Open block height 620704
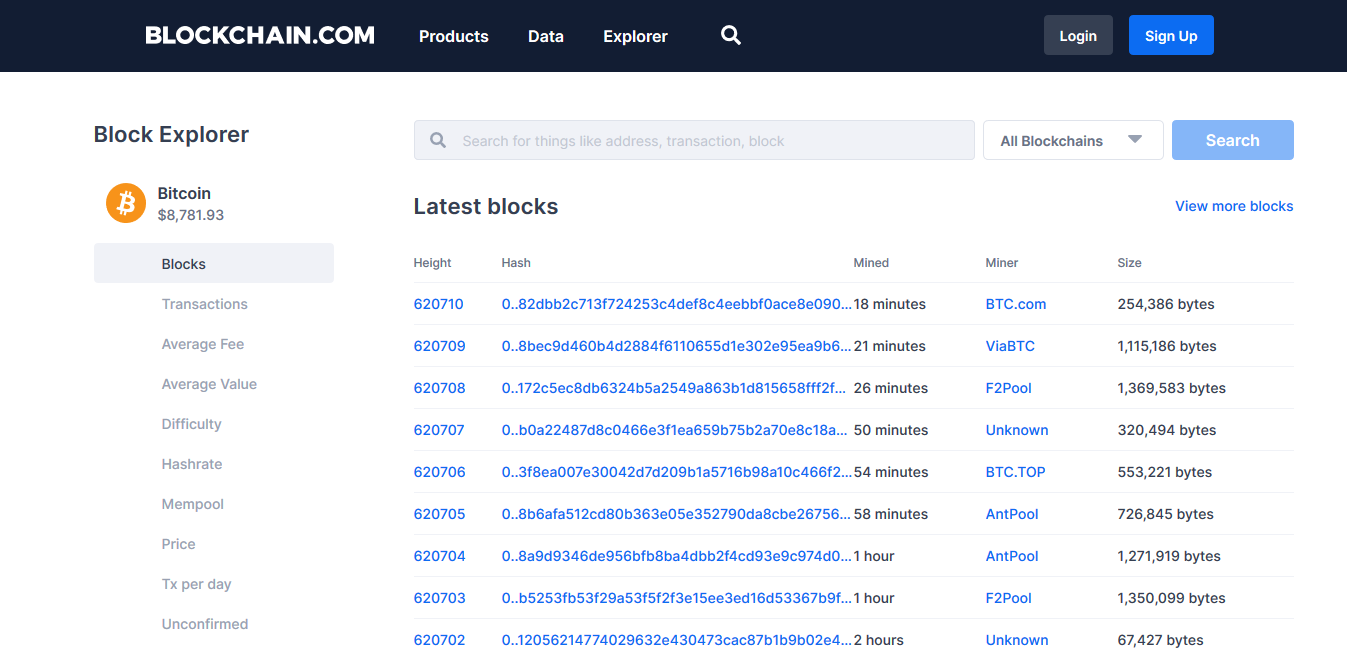 pos(439,556)
